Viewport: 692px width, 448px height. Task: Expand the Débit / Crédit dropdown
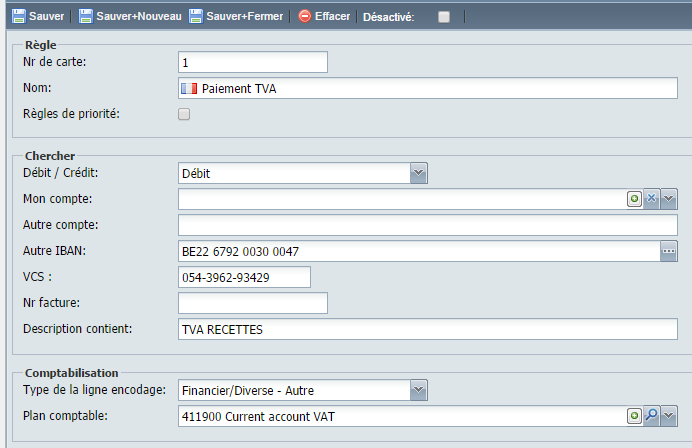point(418,173)
